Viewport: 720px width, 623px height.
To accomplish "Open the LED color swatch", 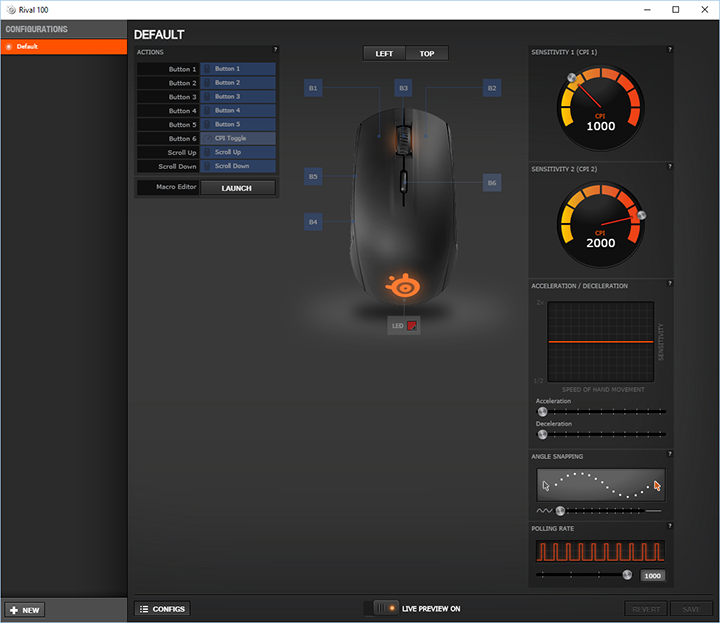I will tap(411, 325).
